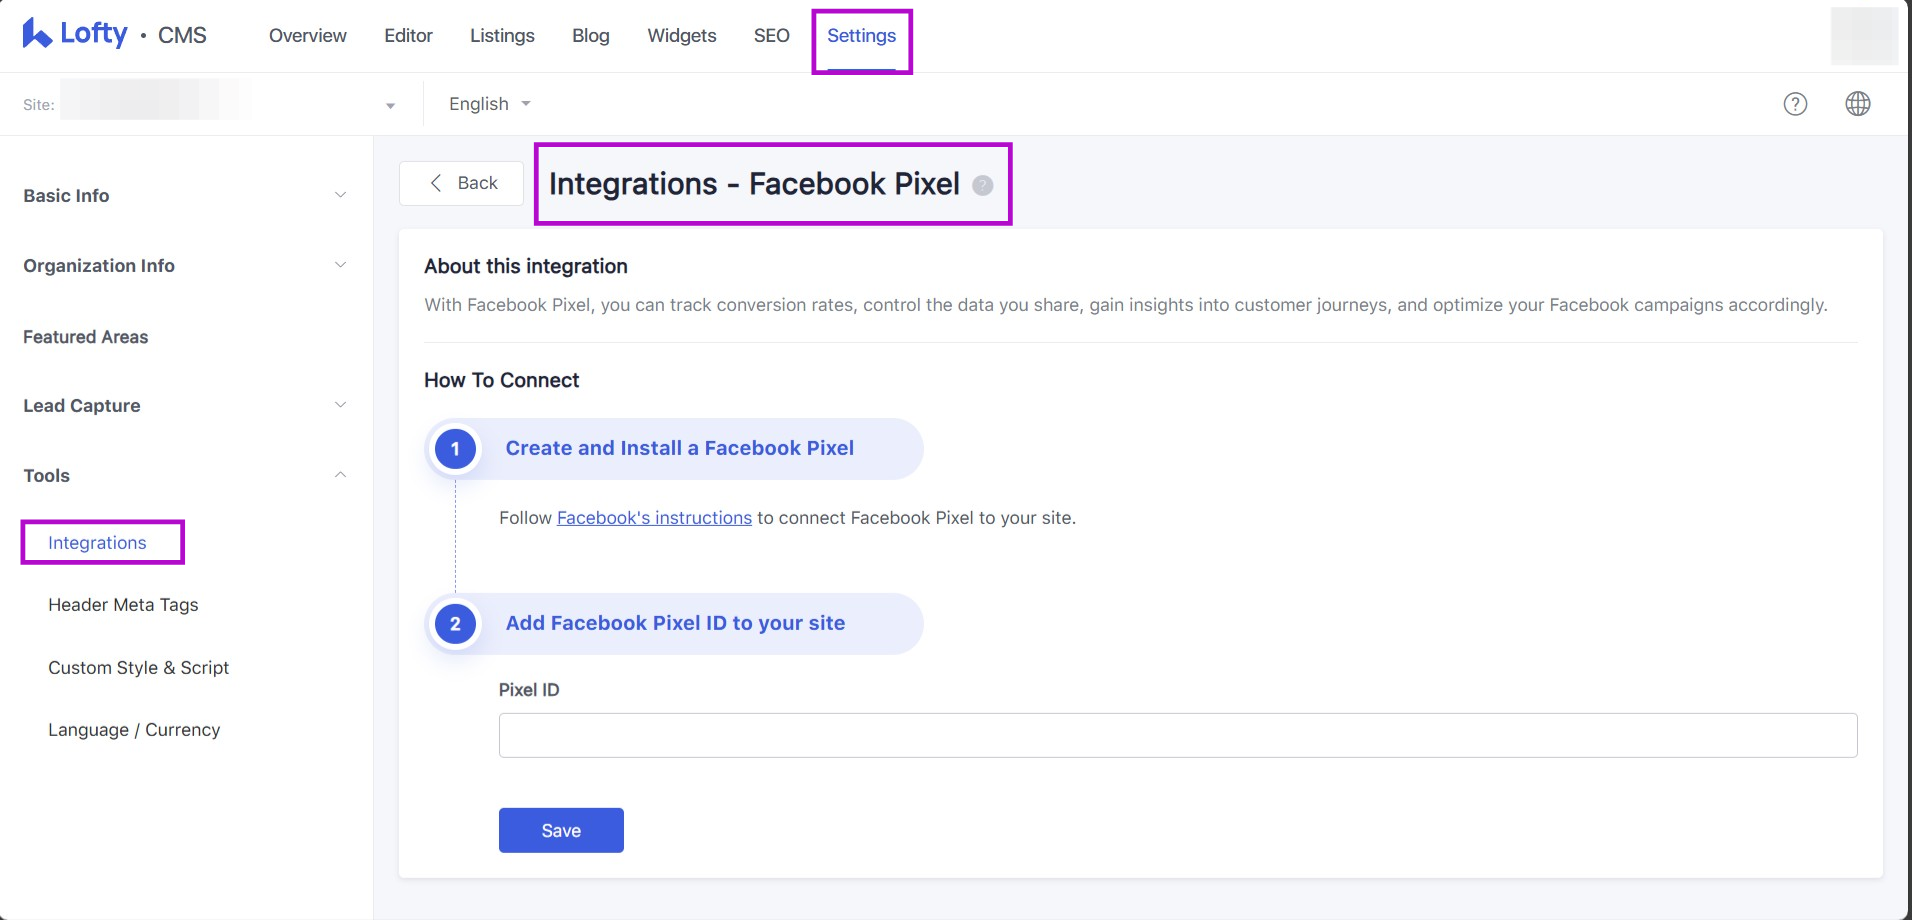This screenshot has width=1912, height=920.
Task: Open the Widgets tab
Action: [681, 35]
